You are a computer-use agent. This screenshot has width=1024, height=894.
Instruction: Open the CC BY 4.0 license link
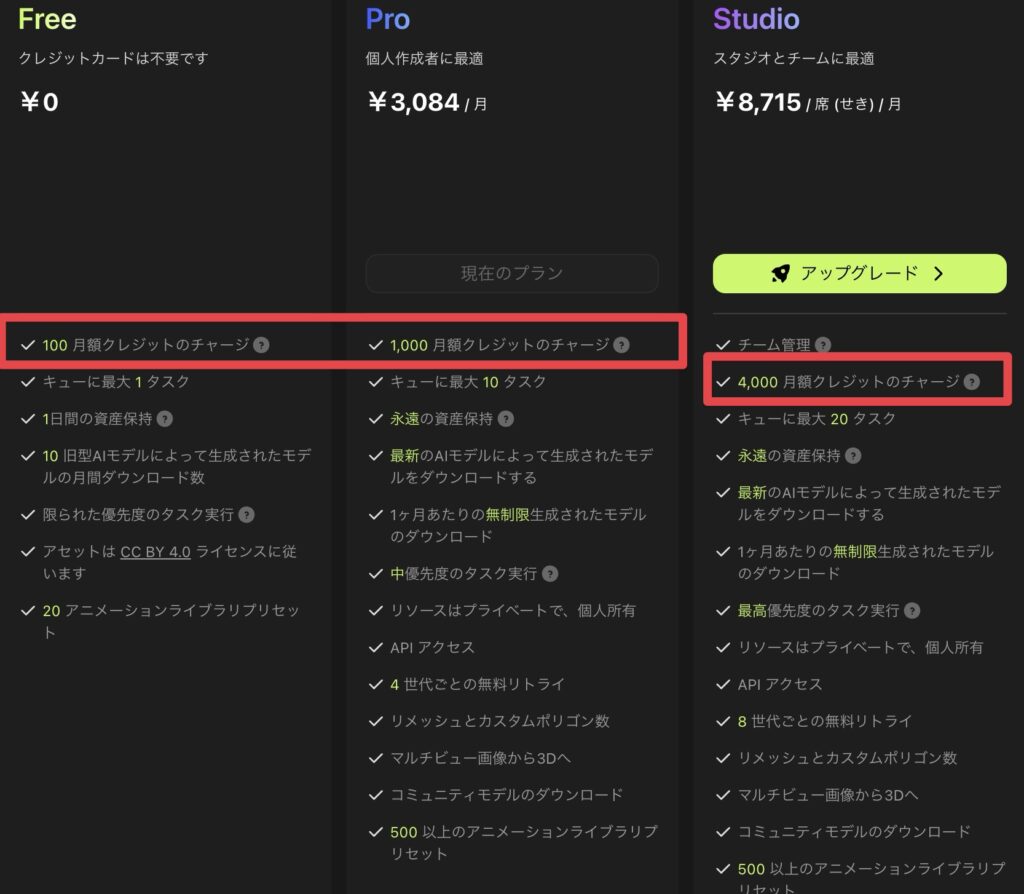(155, 552)
